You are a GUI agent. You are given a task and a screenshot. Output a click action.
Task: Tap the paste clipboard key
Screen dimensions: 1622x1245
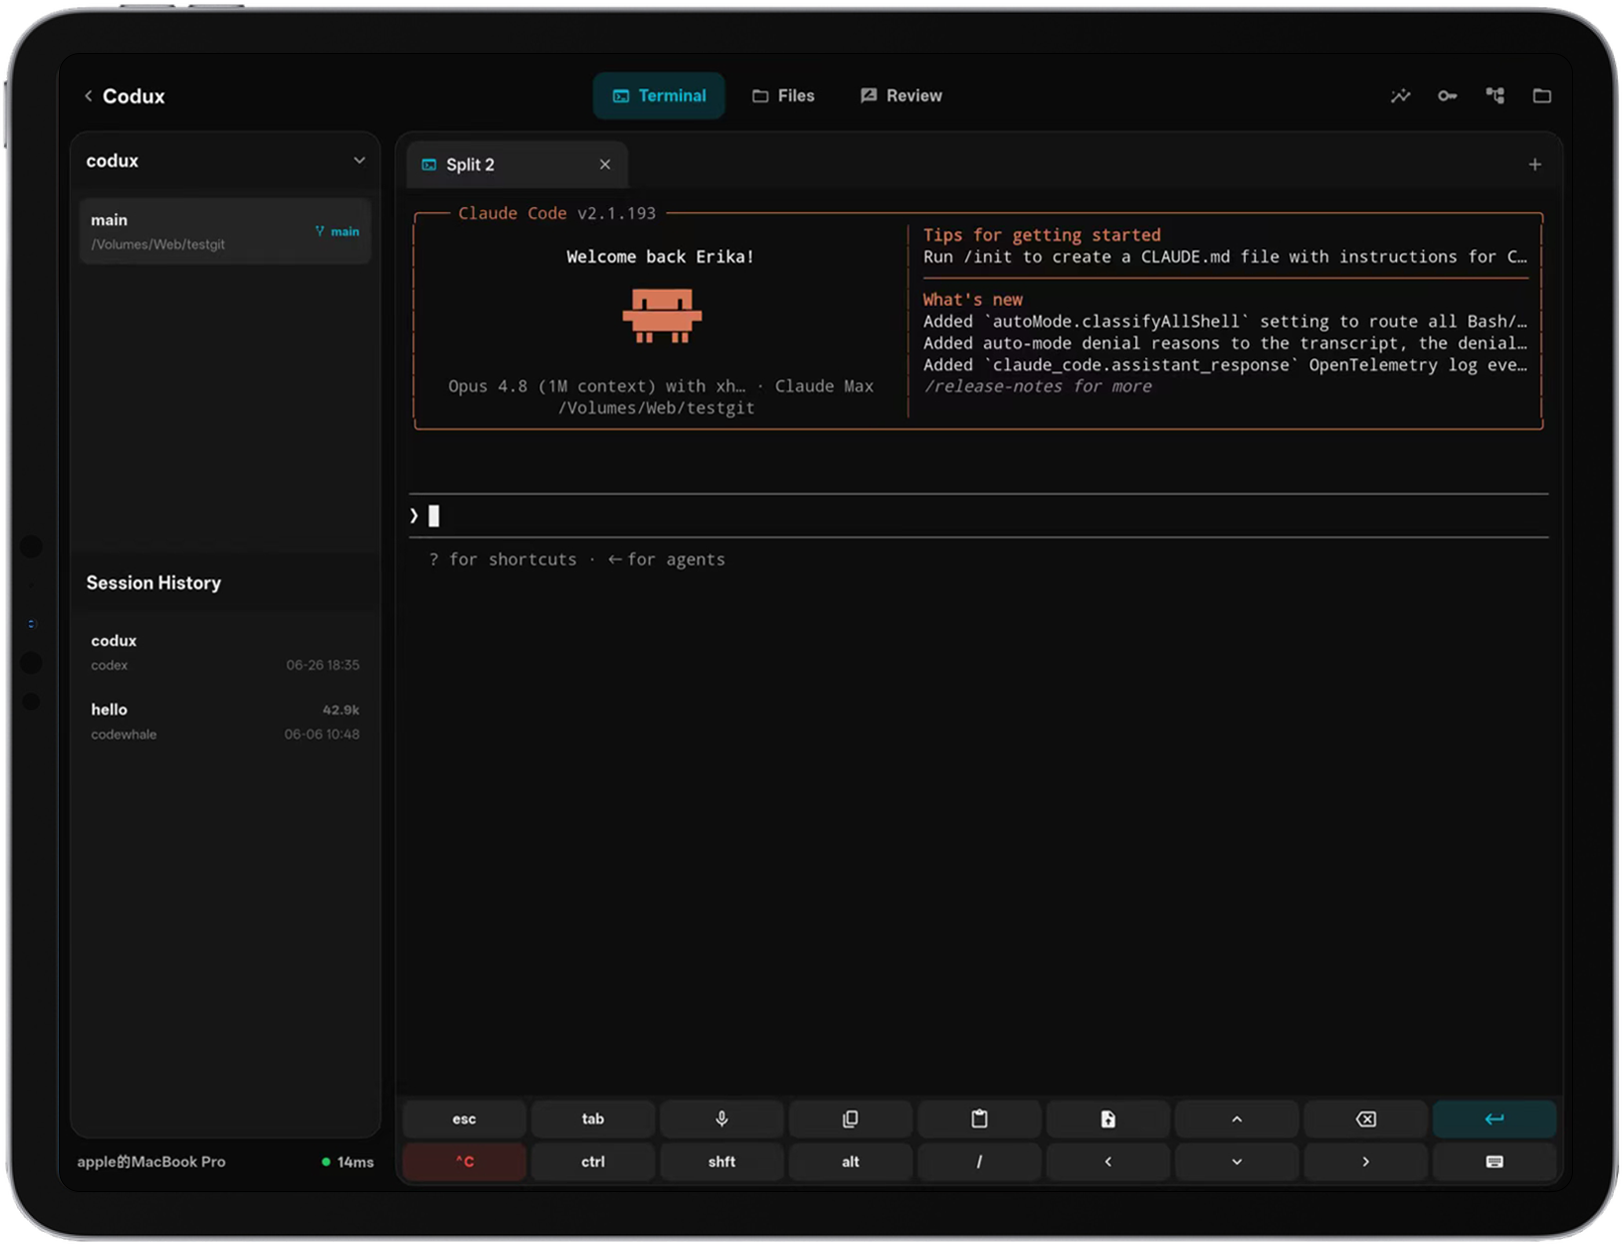[980, 1119]
